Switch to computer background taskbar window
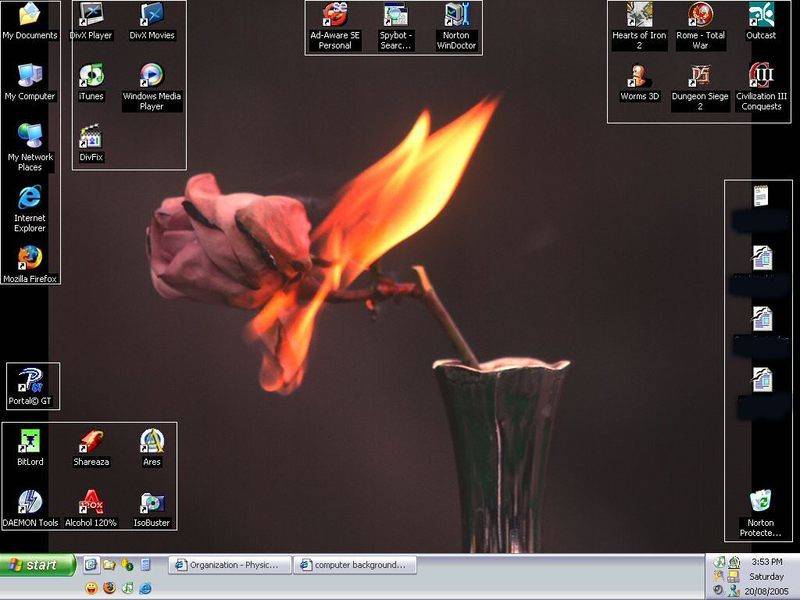 coord(355,565)
